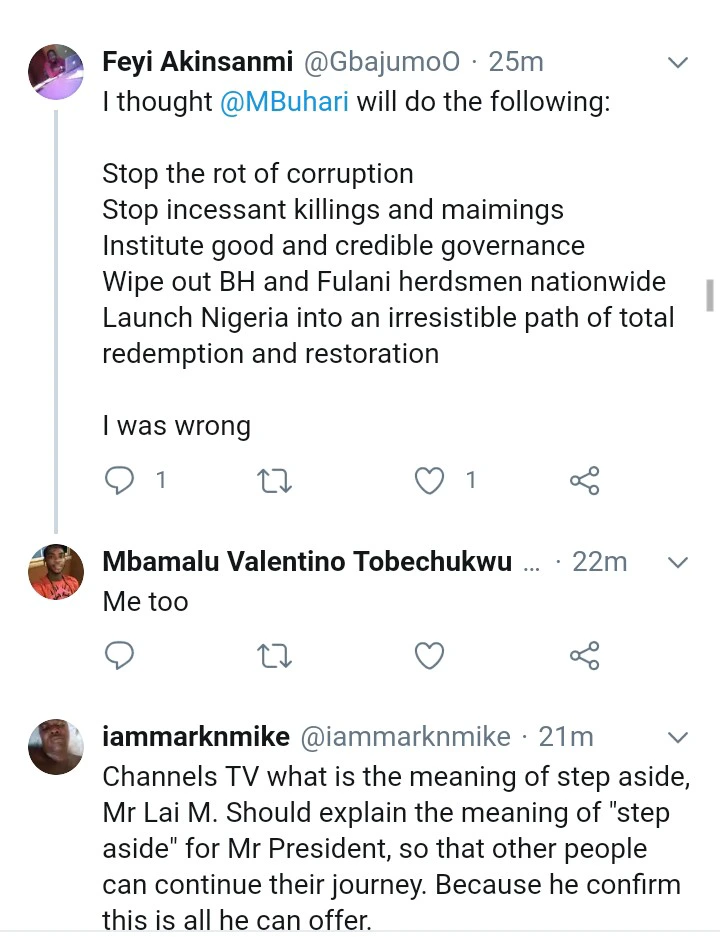Share the "Me too" tweet

[584, 656]
